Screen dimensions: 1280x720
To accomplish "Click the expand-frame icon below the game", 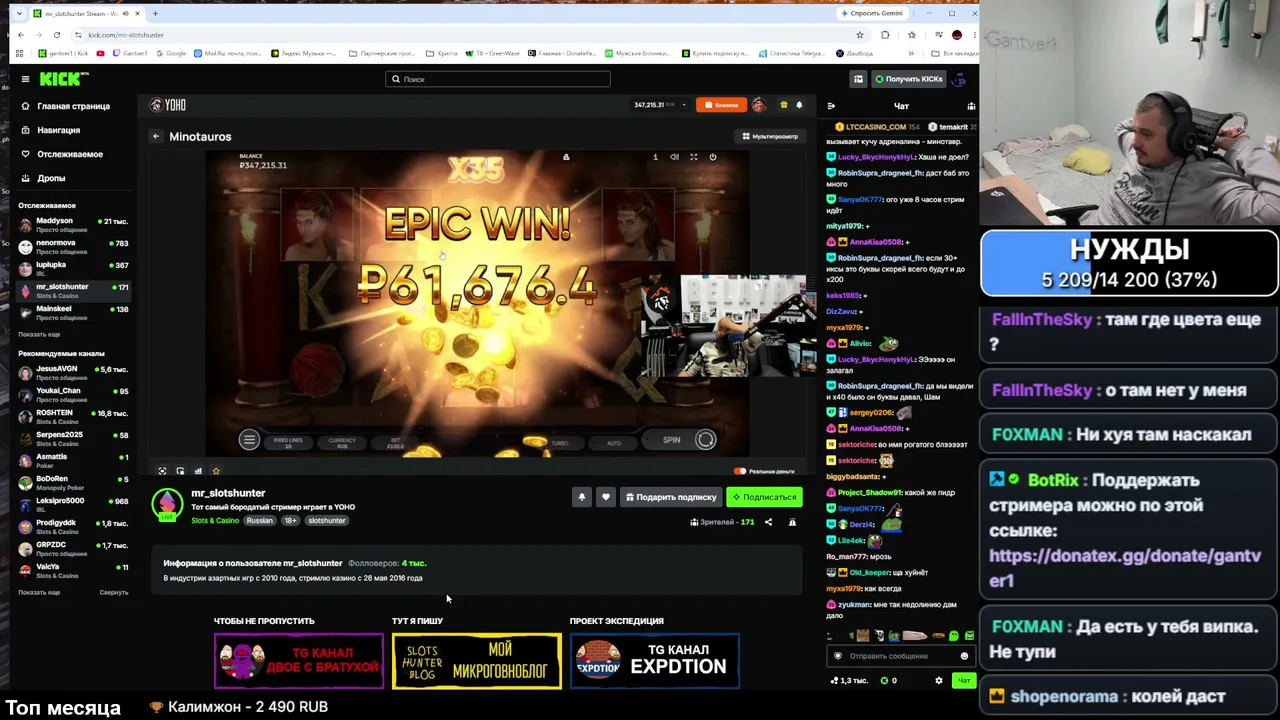I will coord(162,471).
